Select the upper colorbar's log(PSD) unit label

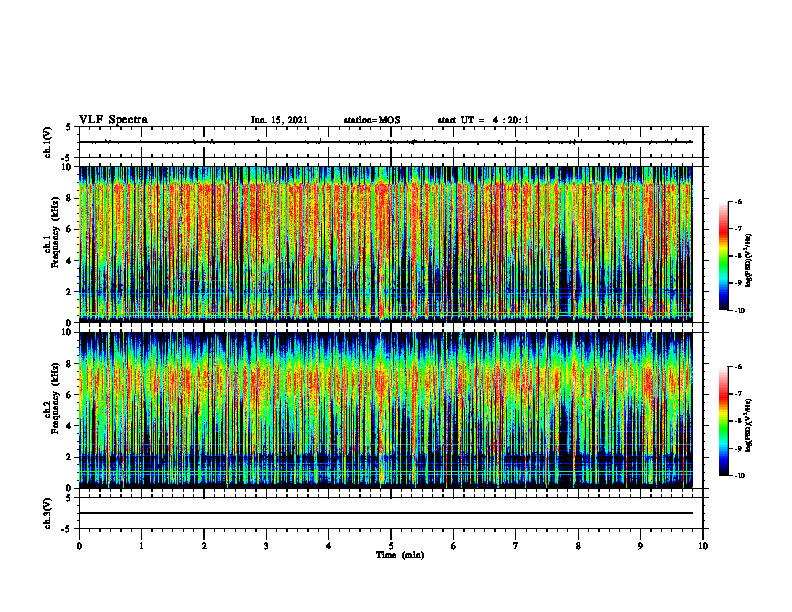749,260
